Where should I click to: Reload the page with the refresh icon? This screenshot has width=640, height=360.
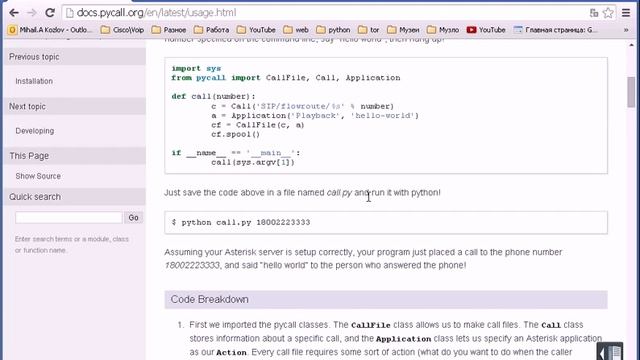[x=50, y=13]
